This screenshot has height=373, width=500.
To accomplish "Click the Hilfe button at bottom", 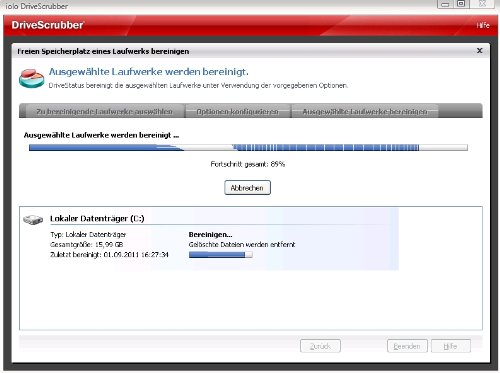I will click(x=451, y=346).
